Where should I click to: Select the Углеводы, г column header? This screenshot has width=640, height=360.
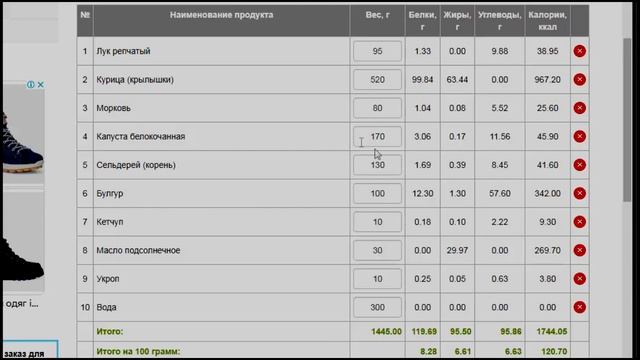point(500,21)
